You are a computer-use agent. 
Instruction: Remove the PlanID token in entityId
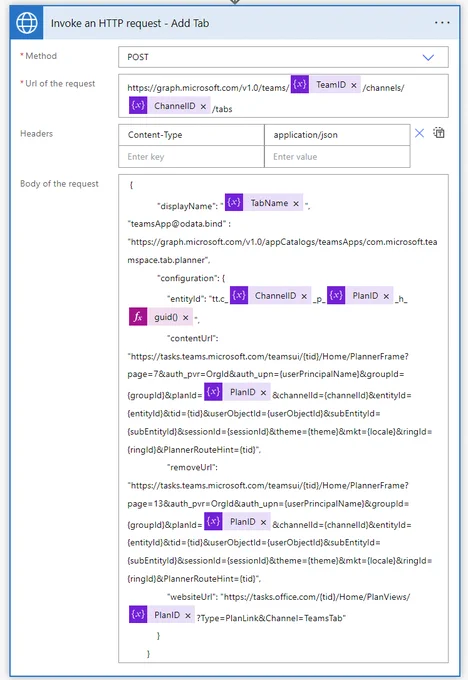coord(386,296)
